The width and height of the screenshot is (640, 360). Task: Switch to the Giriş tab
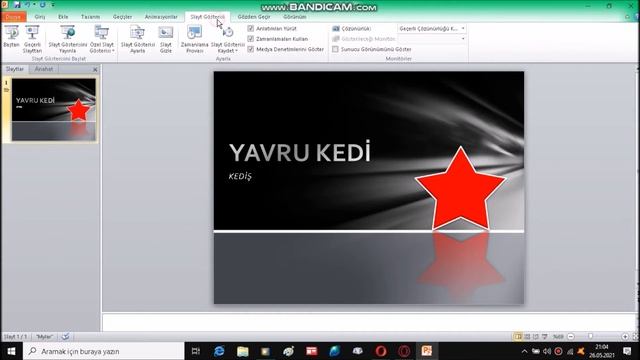[x=40, y=17]
